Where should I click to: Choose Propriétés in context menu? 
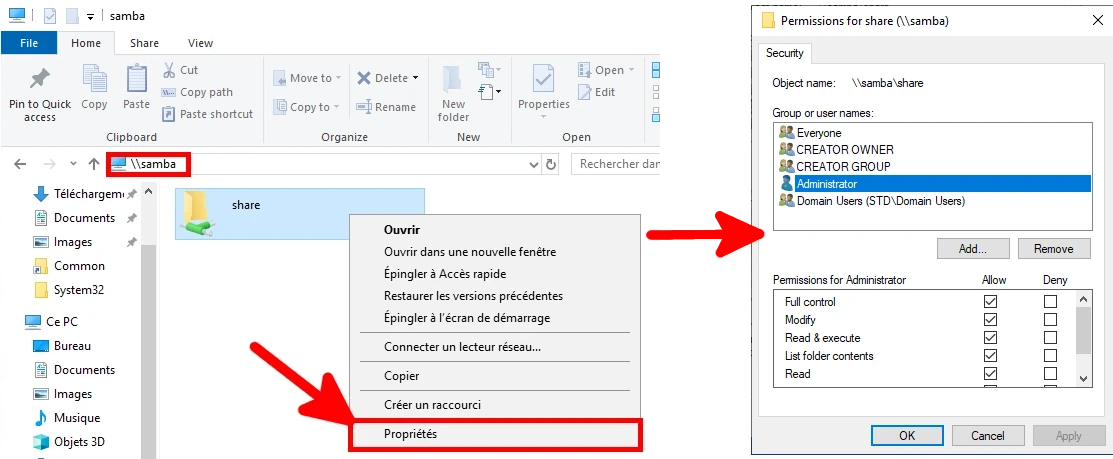coord(495,434)
